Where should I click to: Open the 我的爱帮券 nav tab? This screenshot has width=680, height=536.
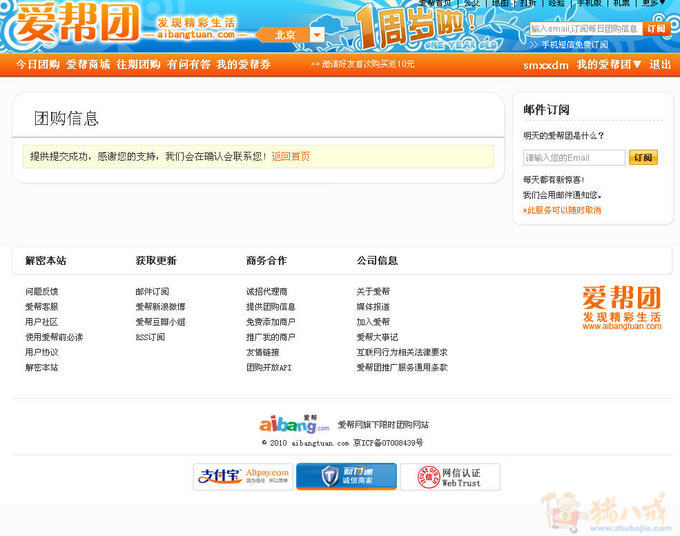[244, 65]
